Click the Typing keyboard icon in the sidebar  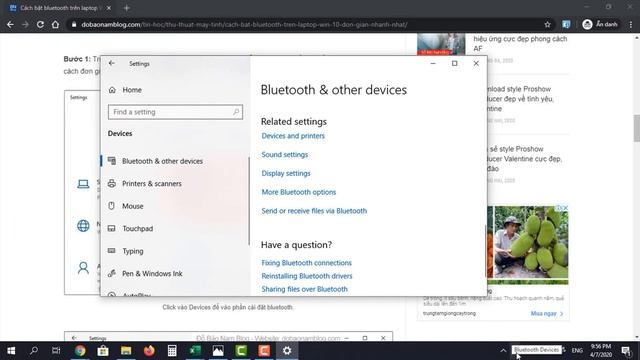point(111,250)
